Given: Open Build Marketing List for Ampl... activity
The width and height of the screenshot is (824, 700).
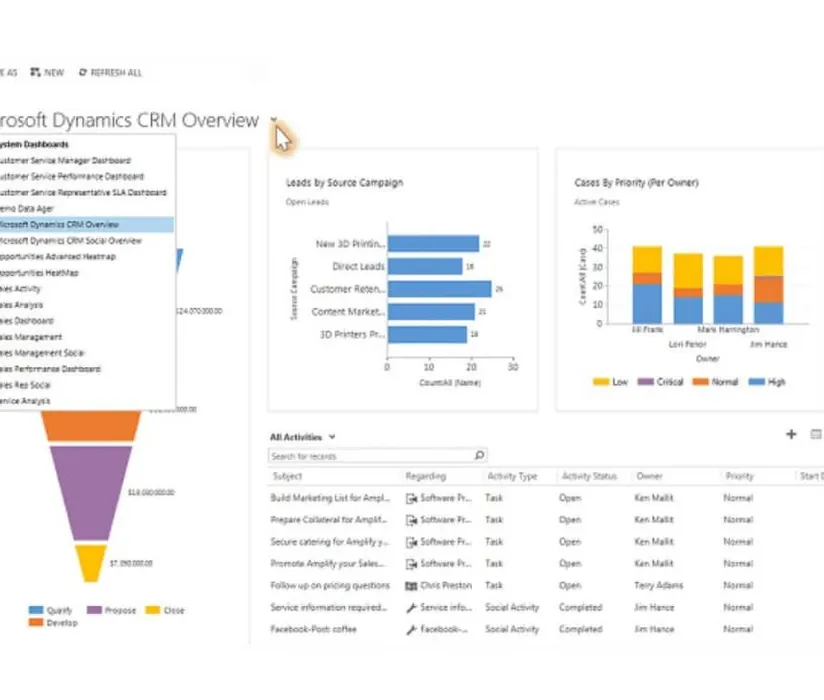Looking at the screenshot, I should 330,498.
